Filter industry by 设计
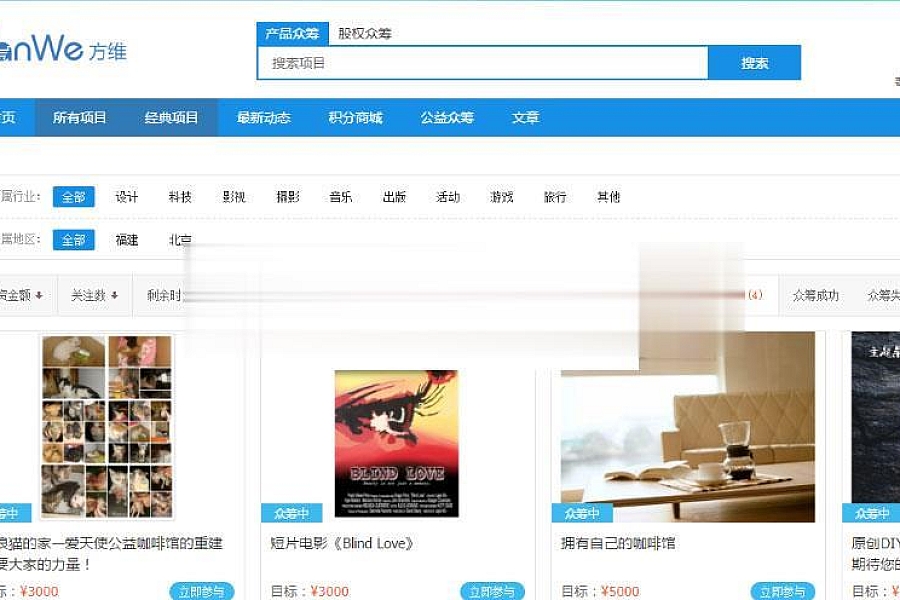The height and width of the screenshot is (600, 900). (x=127, y=197)
